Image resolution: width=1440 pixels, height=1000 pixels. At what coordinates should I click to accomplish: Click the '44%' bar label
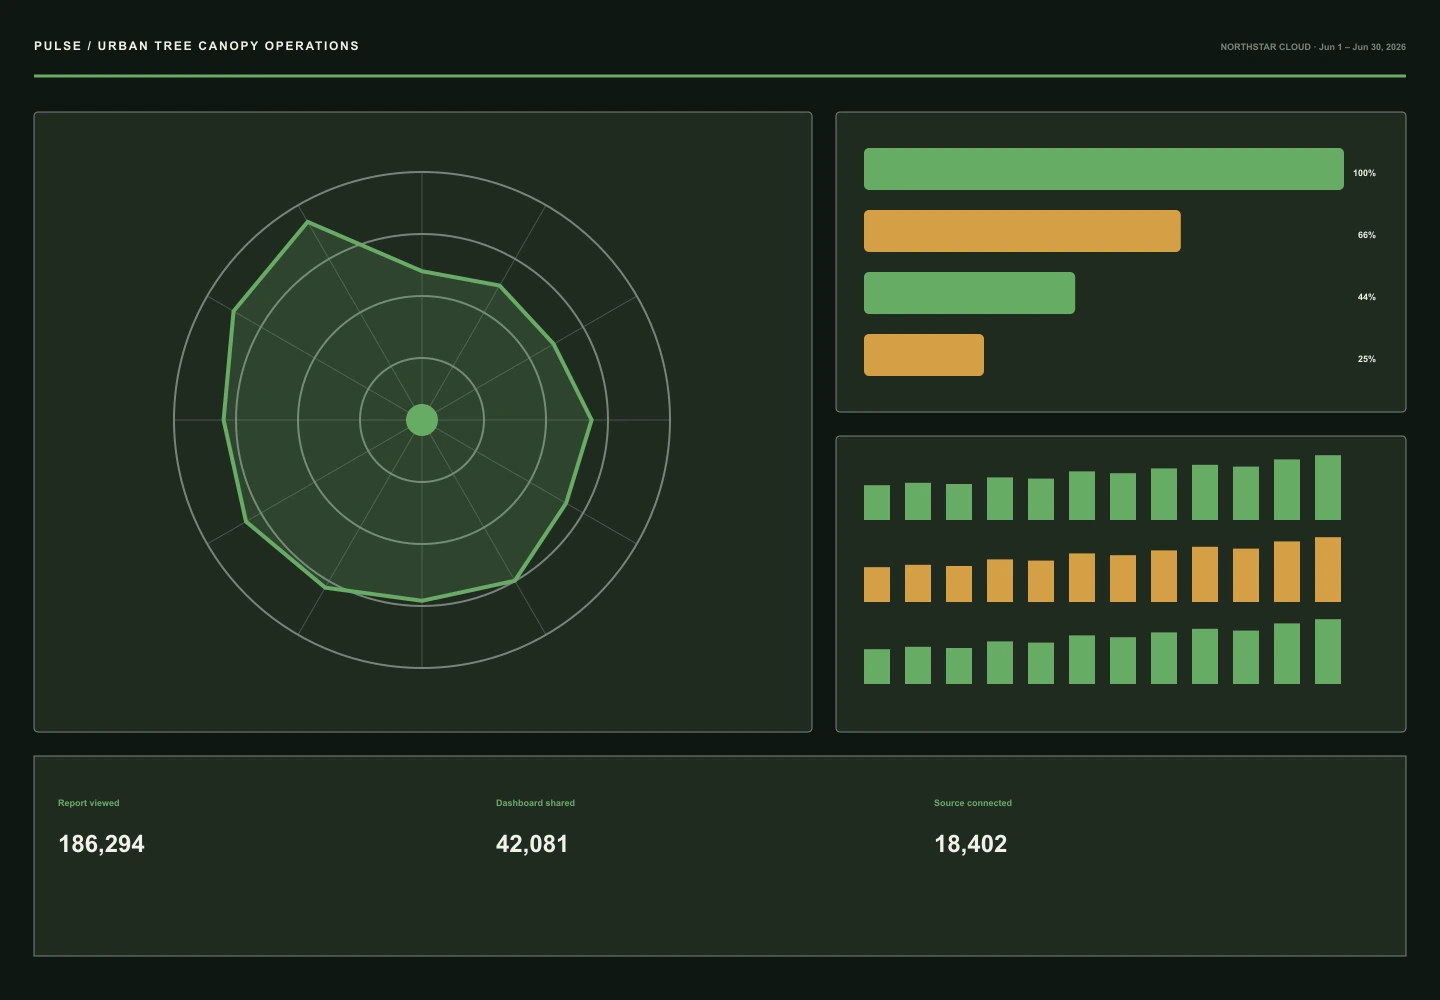[1366, 297]
